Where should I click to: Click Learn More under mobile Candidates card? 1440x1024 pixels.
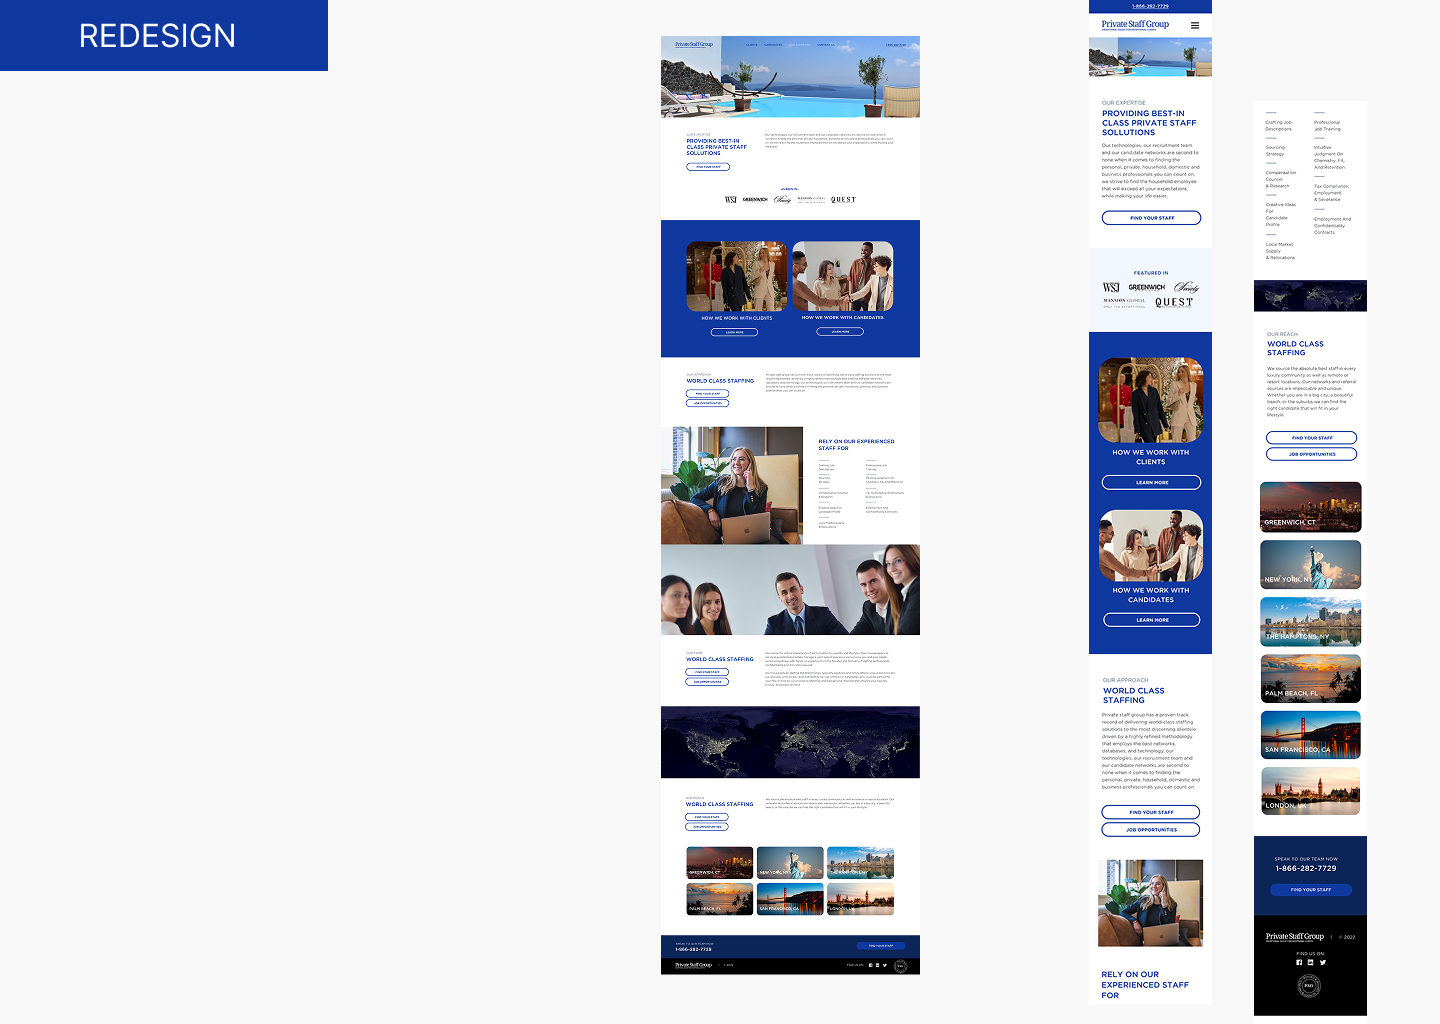coord(1151,620)
